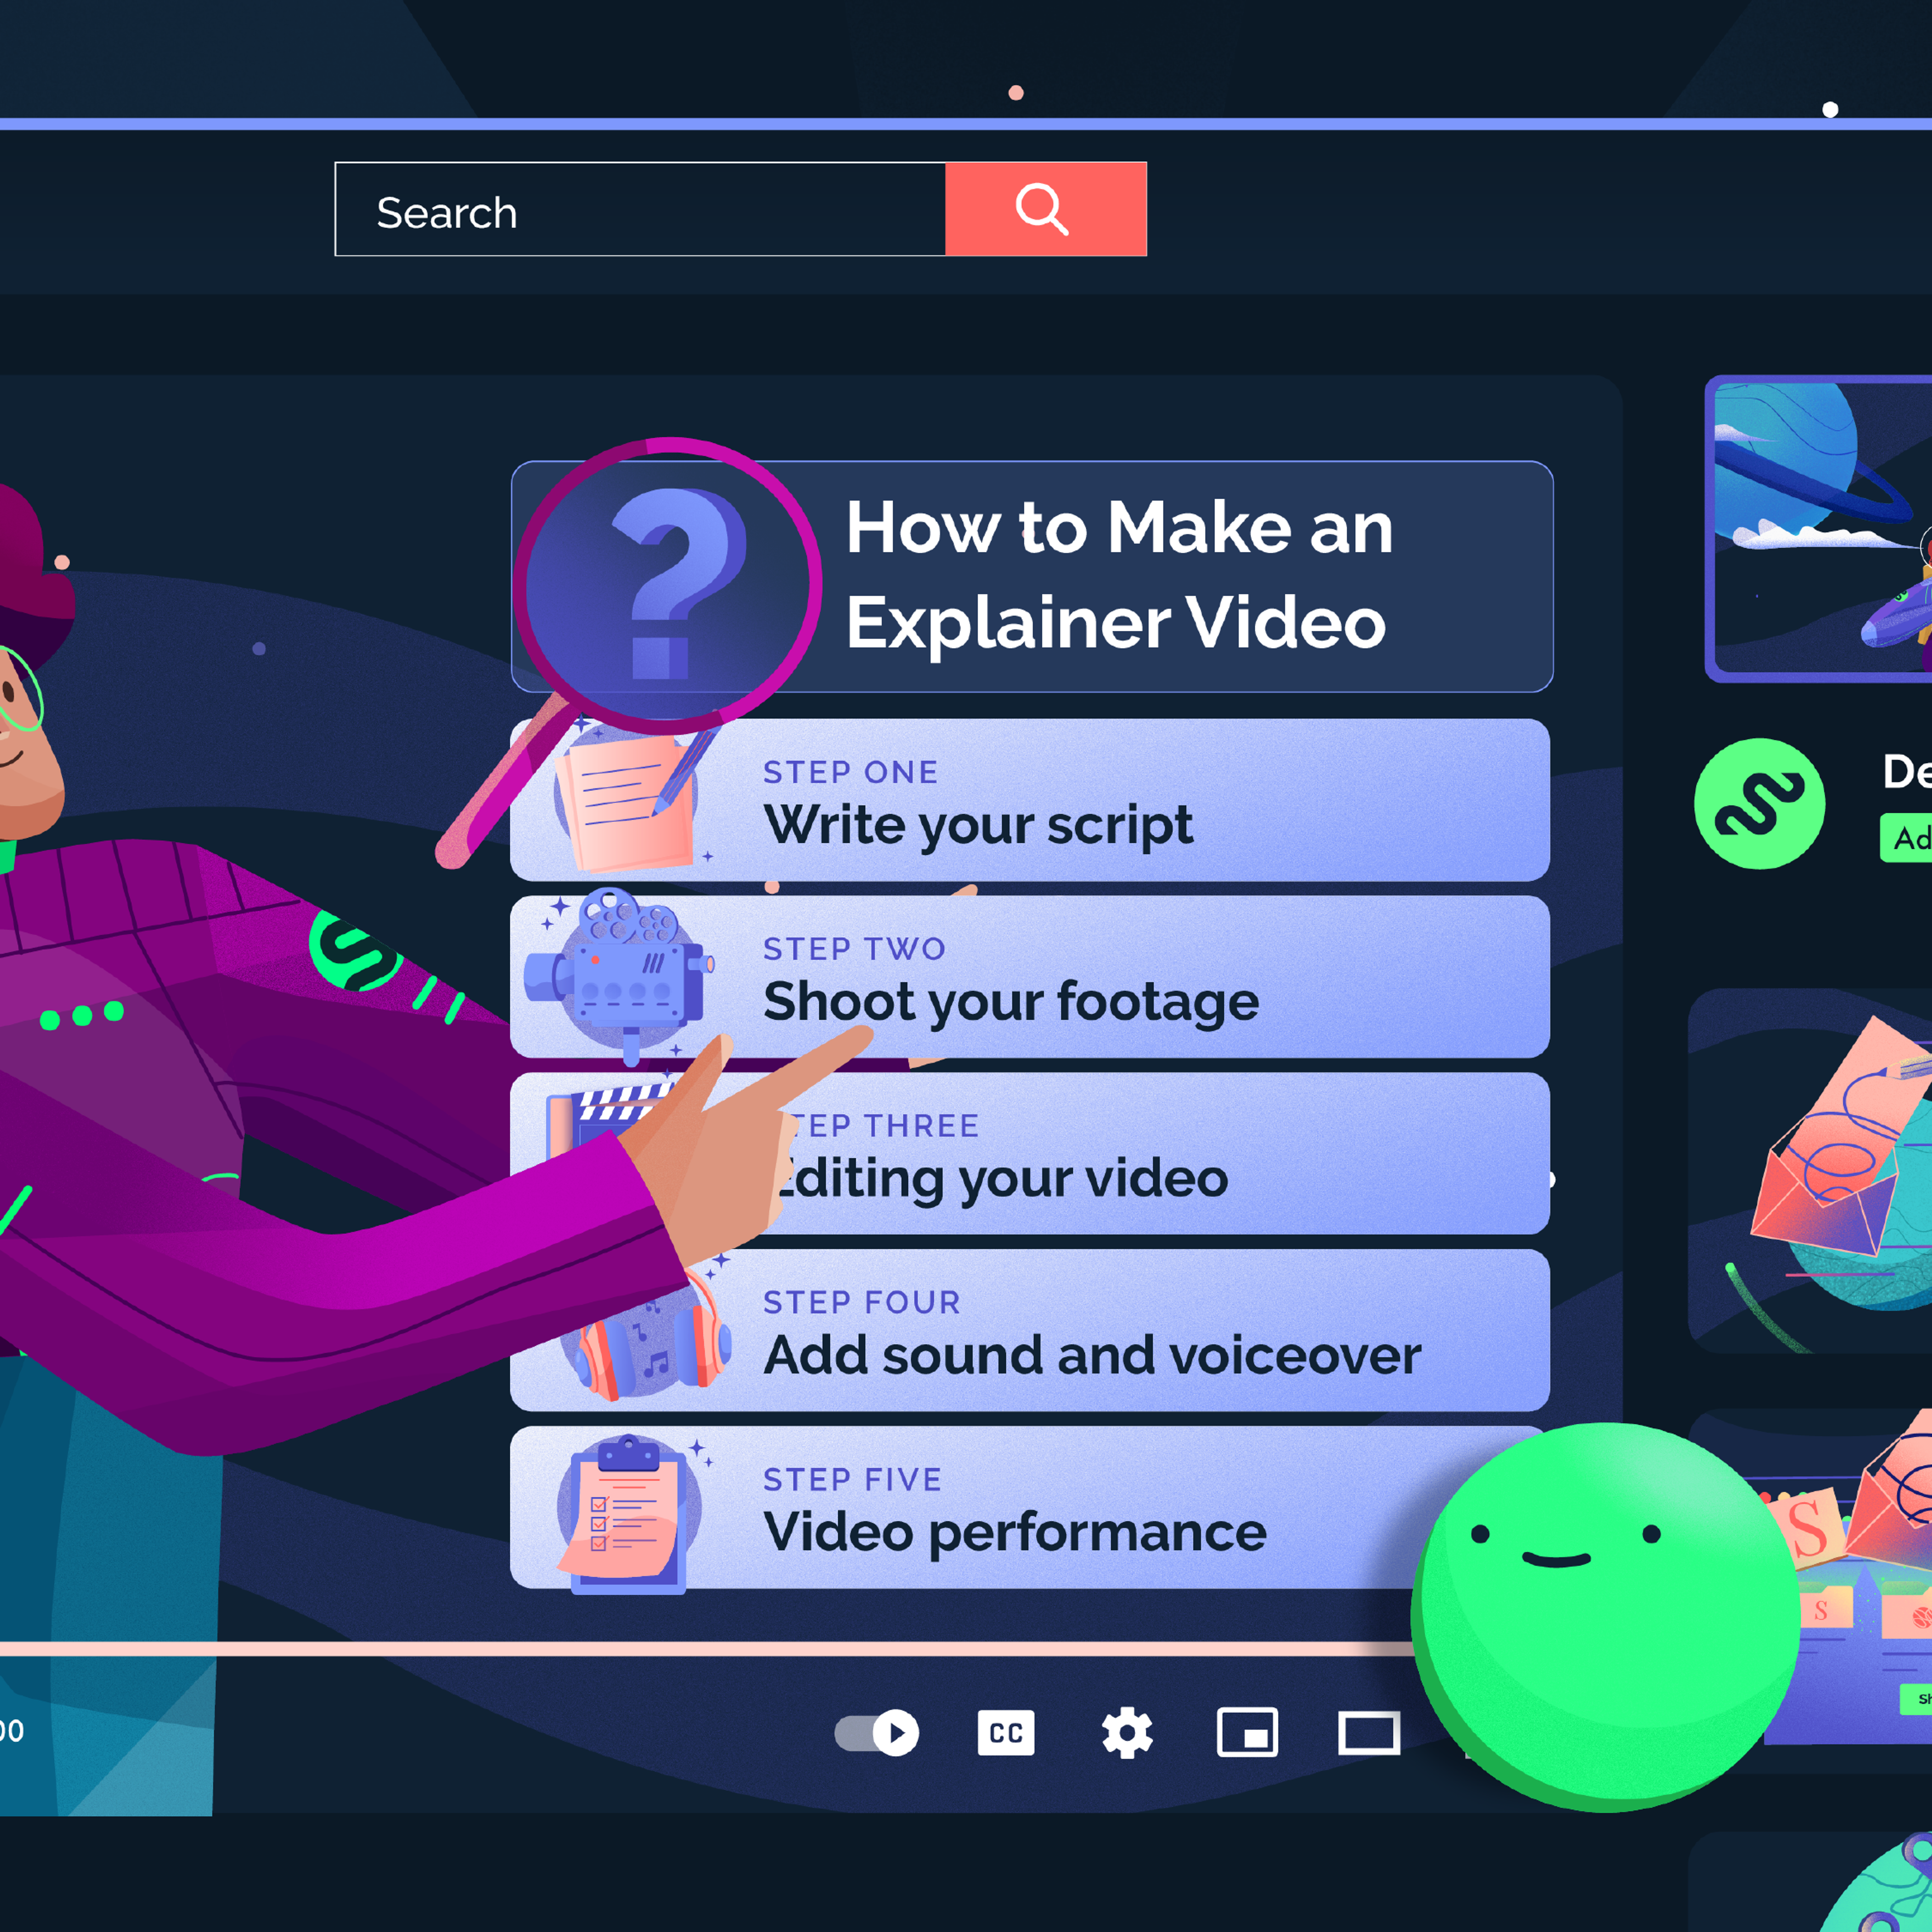Toggle the autoplay switch
This screenshot has width=1932, height=1932.
[x=877, y=1733]
